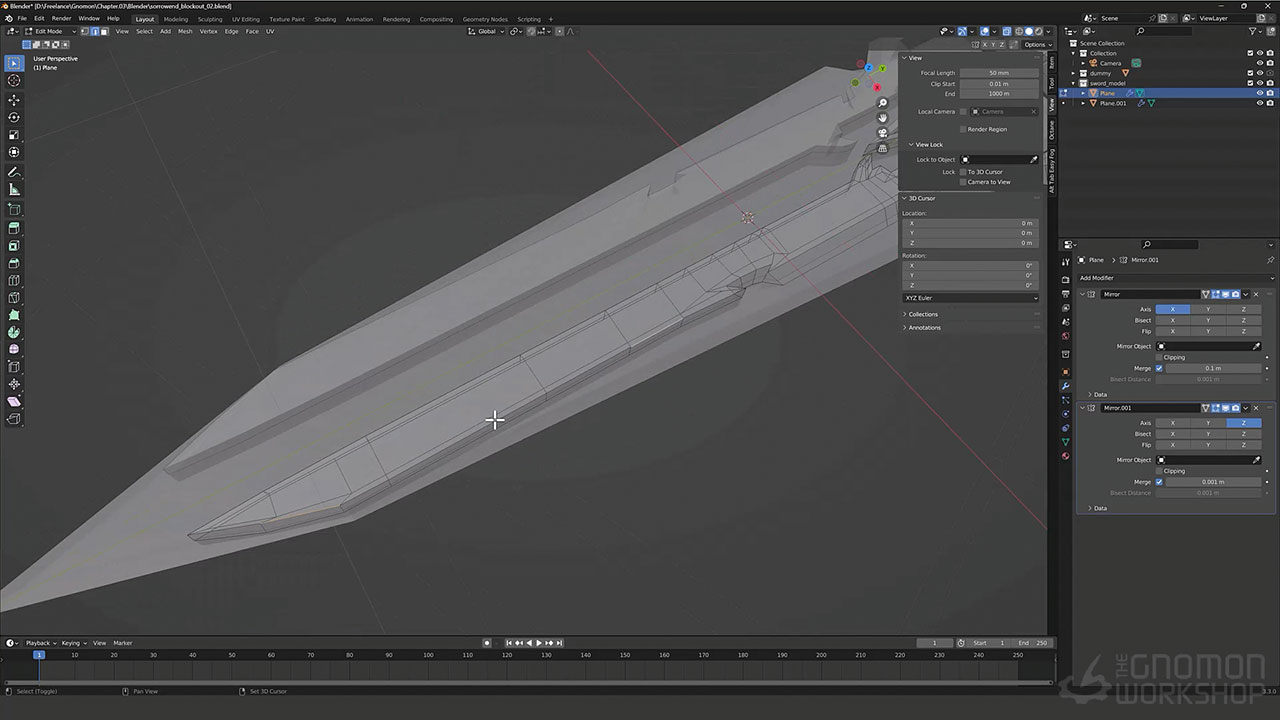Screen dimensions: 1280x720
Task: Open the Render menu in the top bar
Action: (61, 18)
